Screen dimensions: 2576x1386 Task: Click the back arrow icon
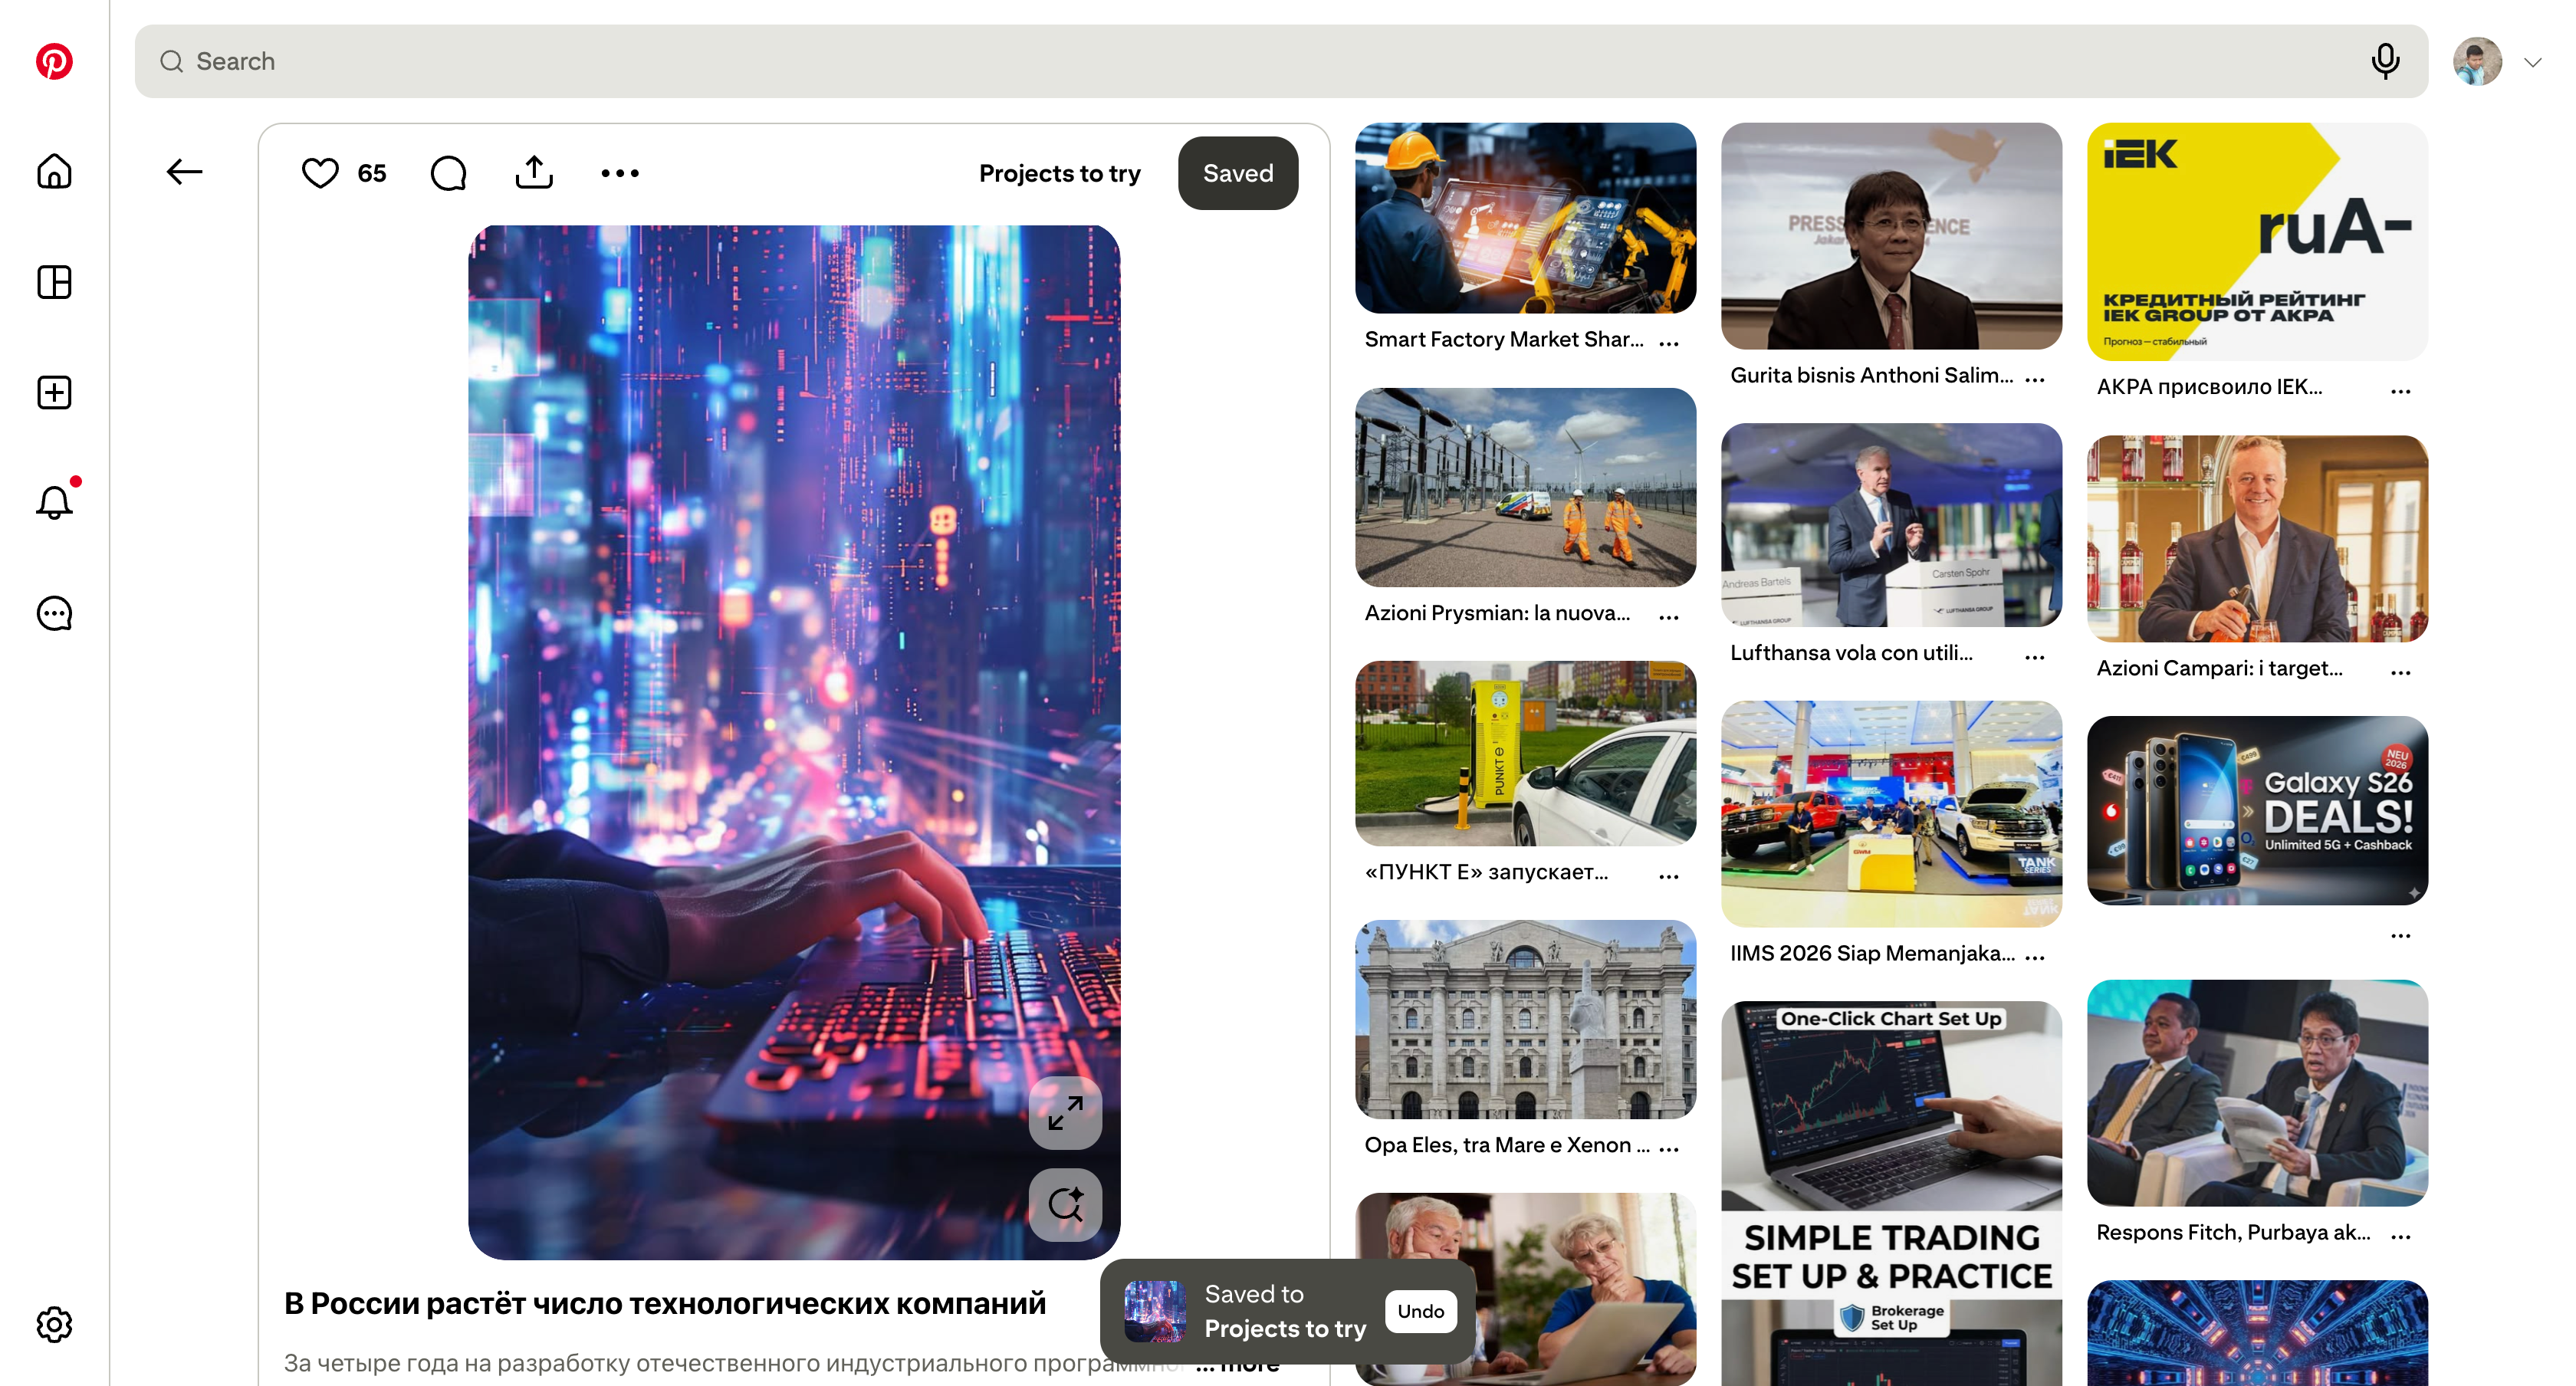tap(184, 172)
